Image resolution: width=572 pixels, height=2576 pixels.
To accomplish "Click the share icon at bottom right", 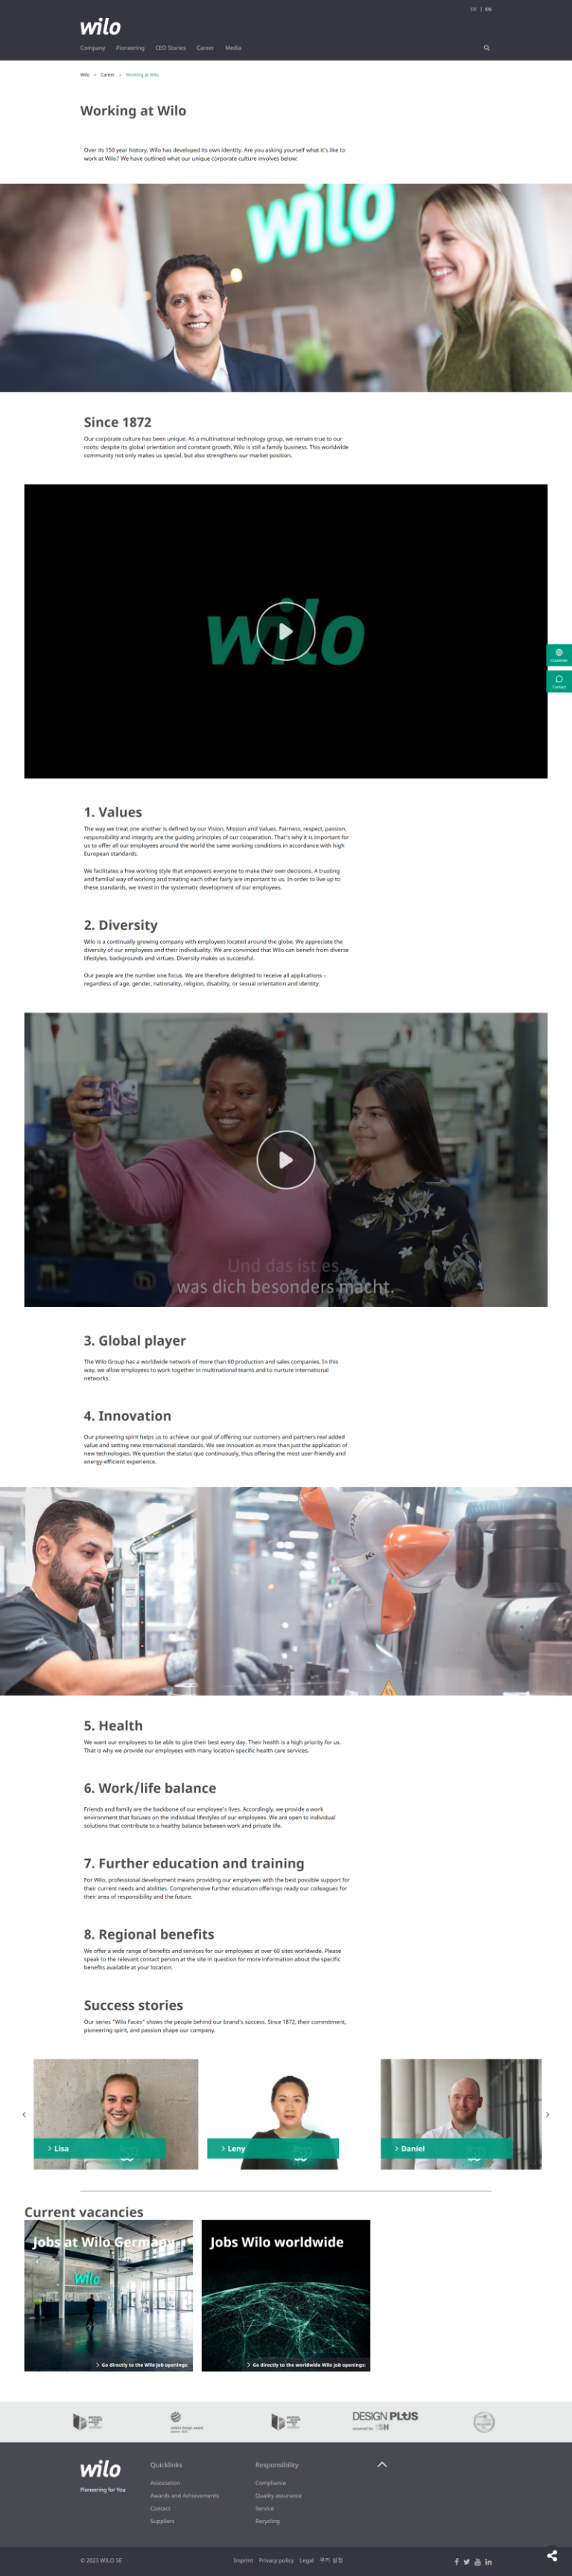I will tap(552, 2555).
